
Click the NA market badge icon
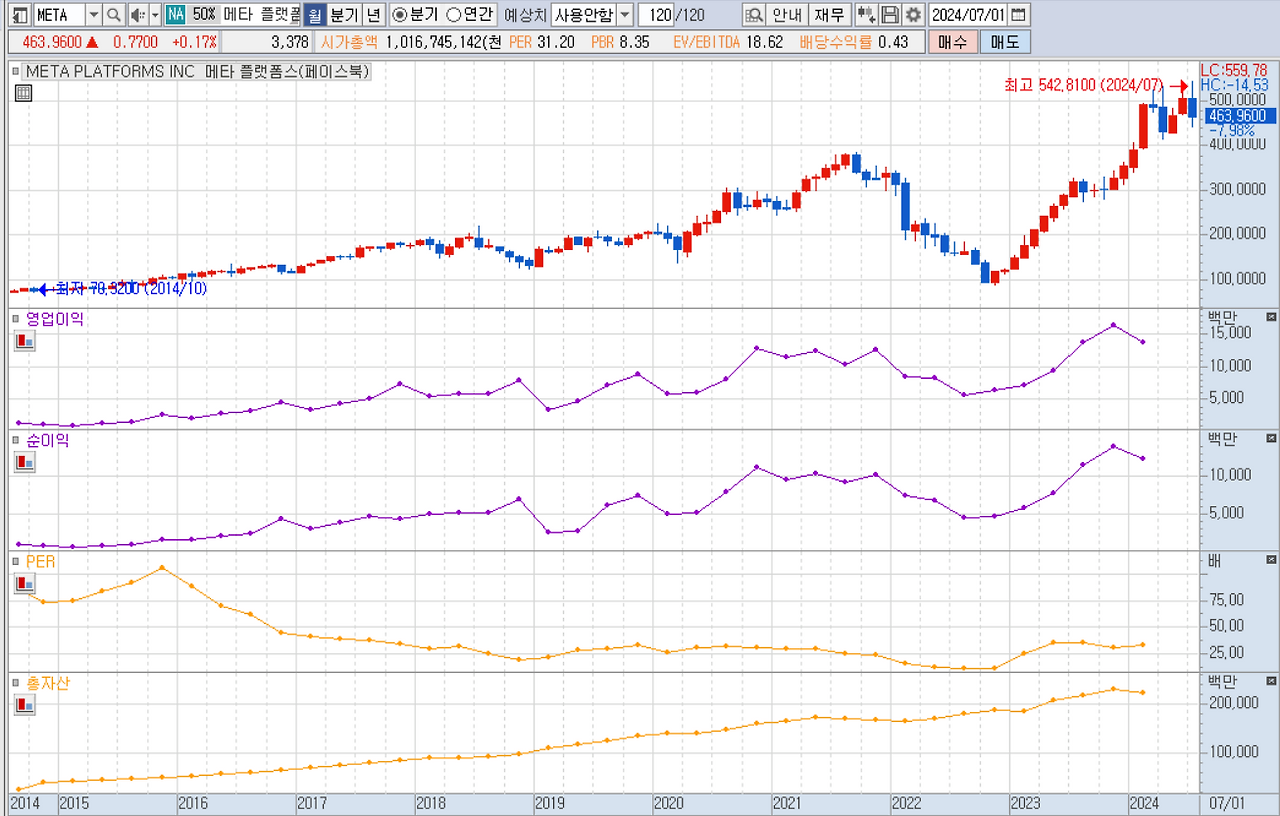click(176, 15)
